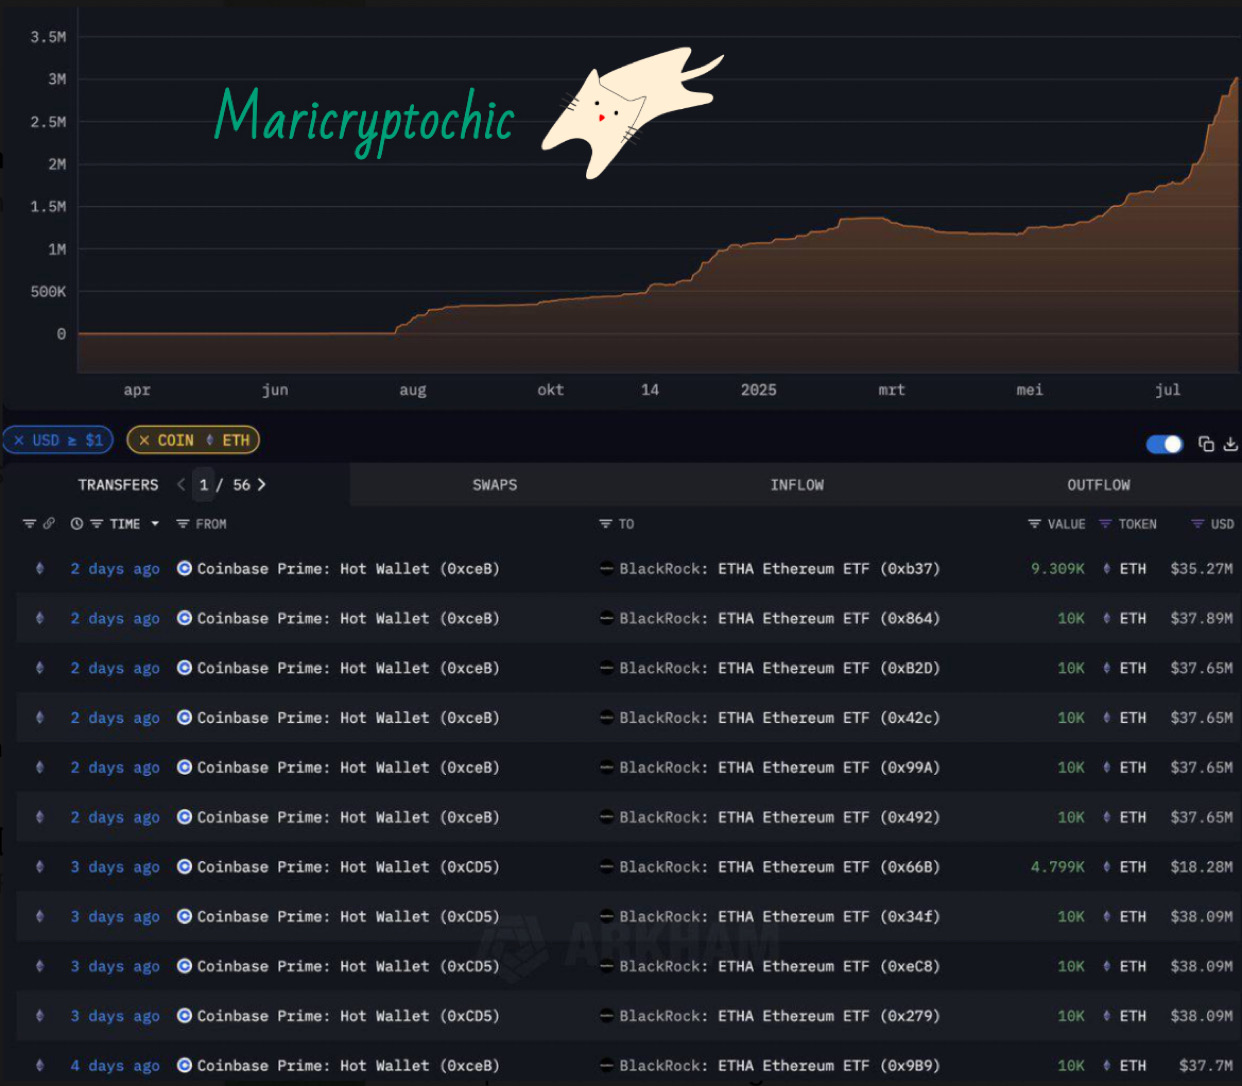Go to the previous transfers page
This screenshot has width=1242, height=1086.
click(181, 484)
